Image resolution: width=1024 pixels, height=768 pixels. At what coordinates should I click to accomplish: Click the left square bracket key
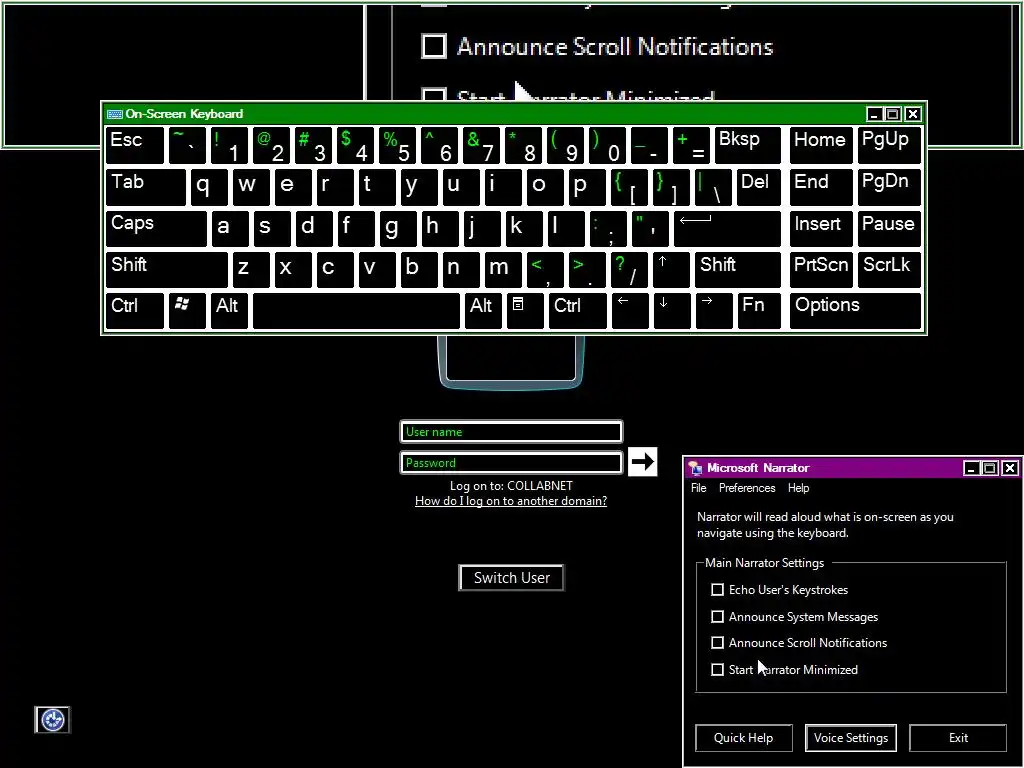pos(629,187)
